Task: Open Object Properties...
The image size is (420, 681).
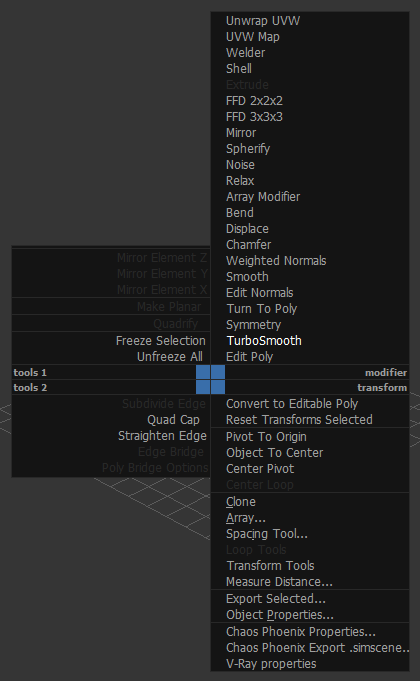Action: (280, 615)
